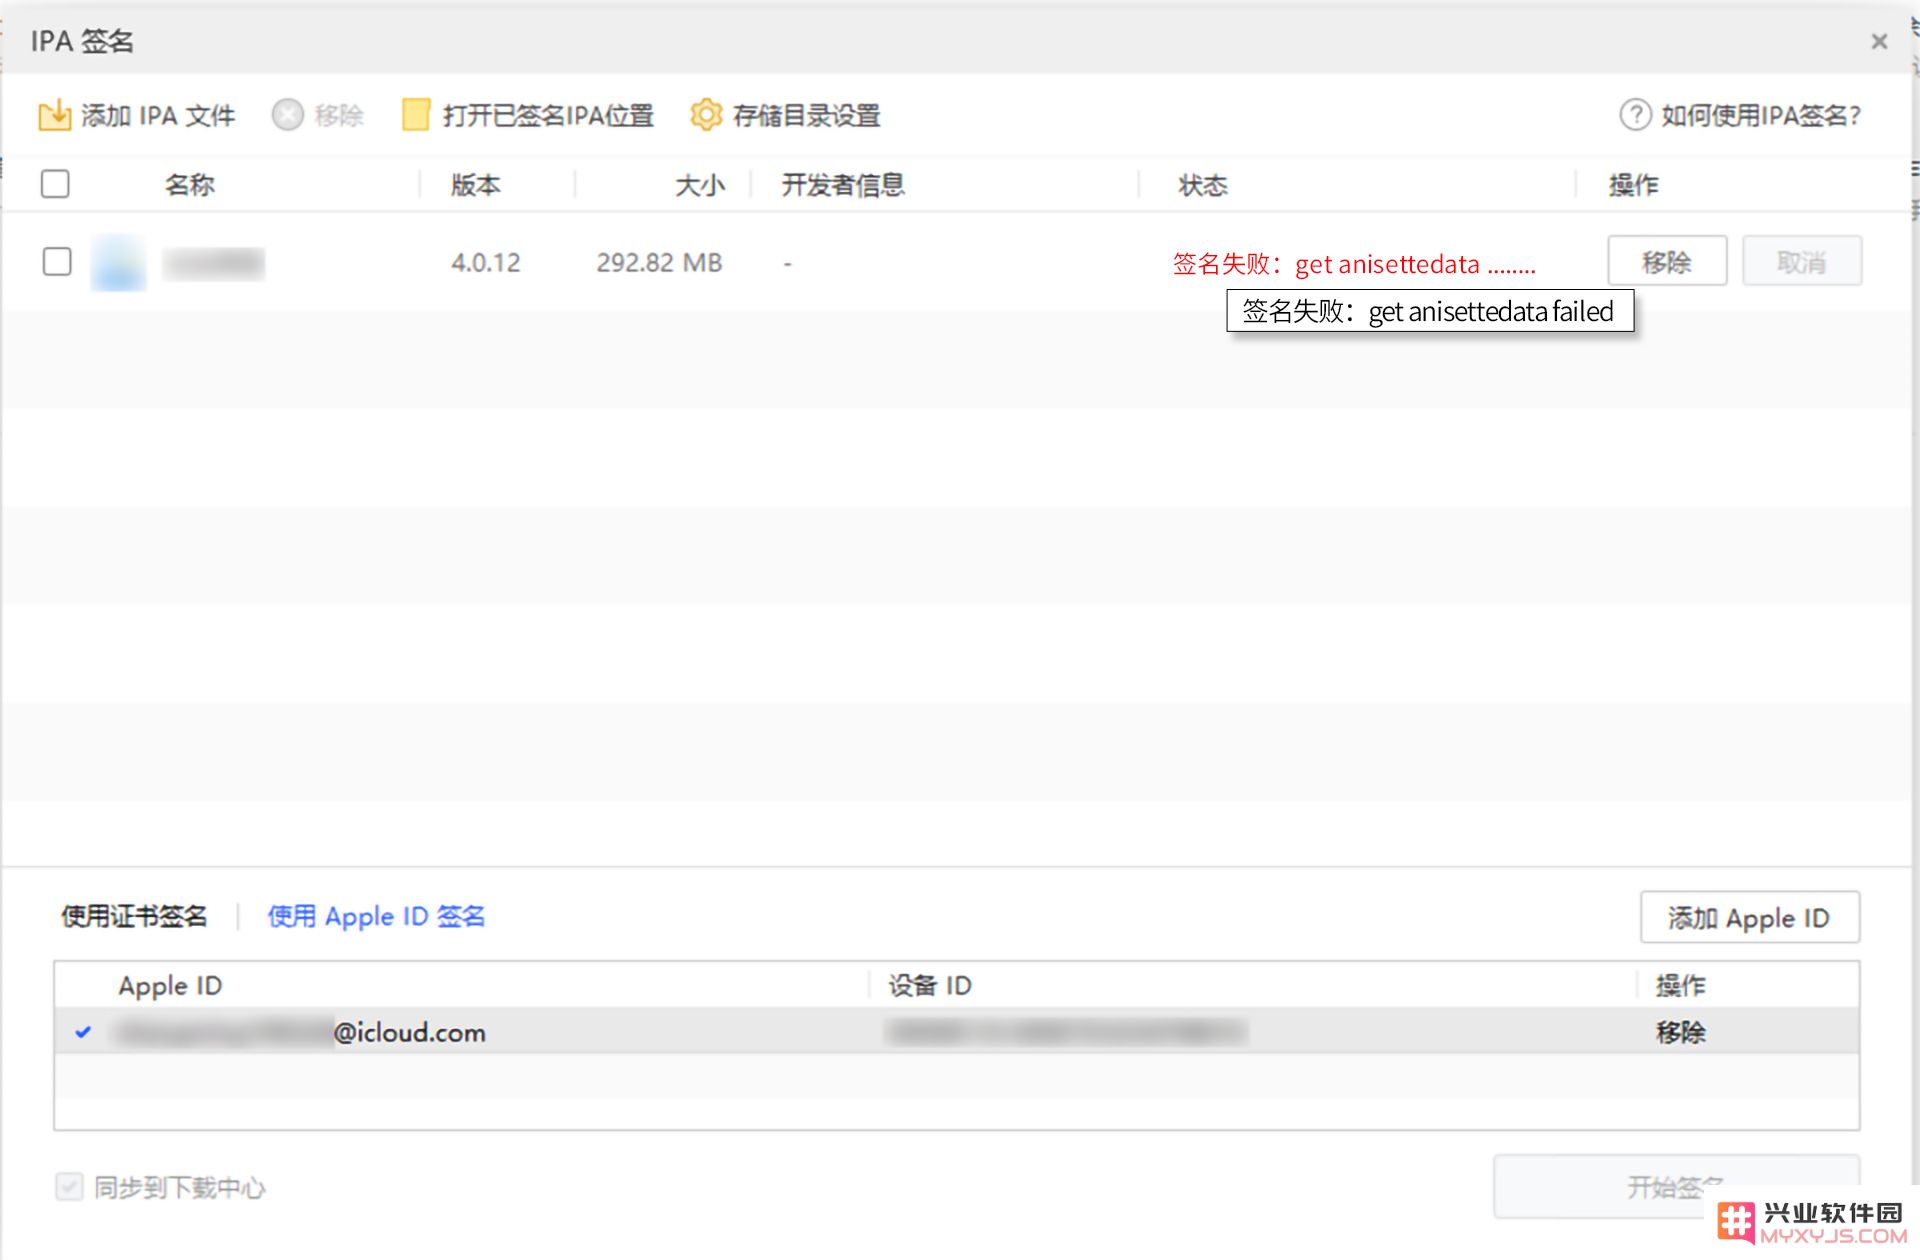Click the 开发者信息 column header

coord(843,185)
